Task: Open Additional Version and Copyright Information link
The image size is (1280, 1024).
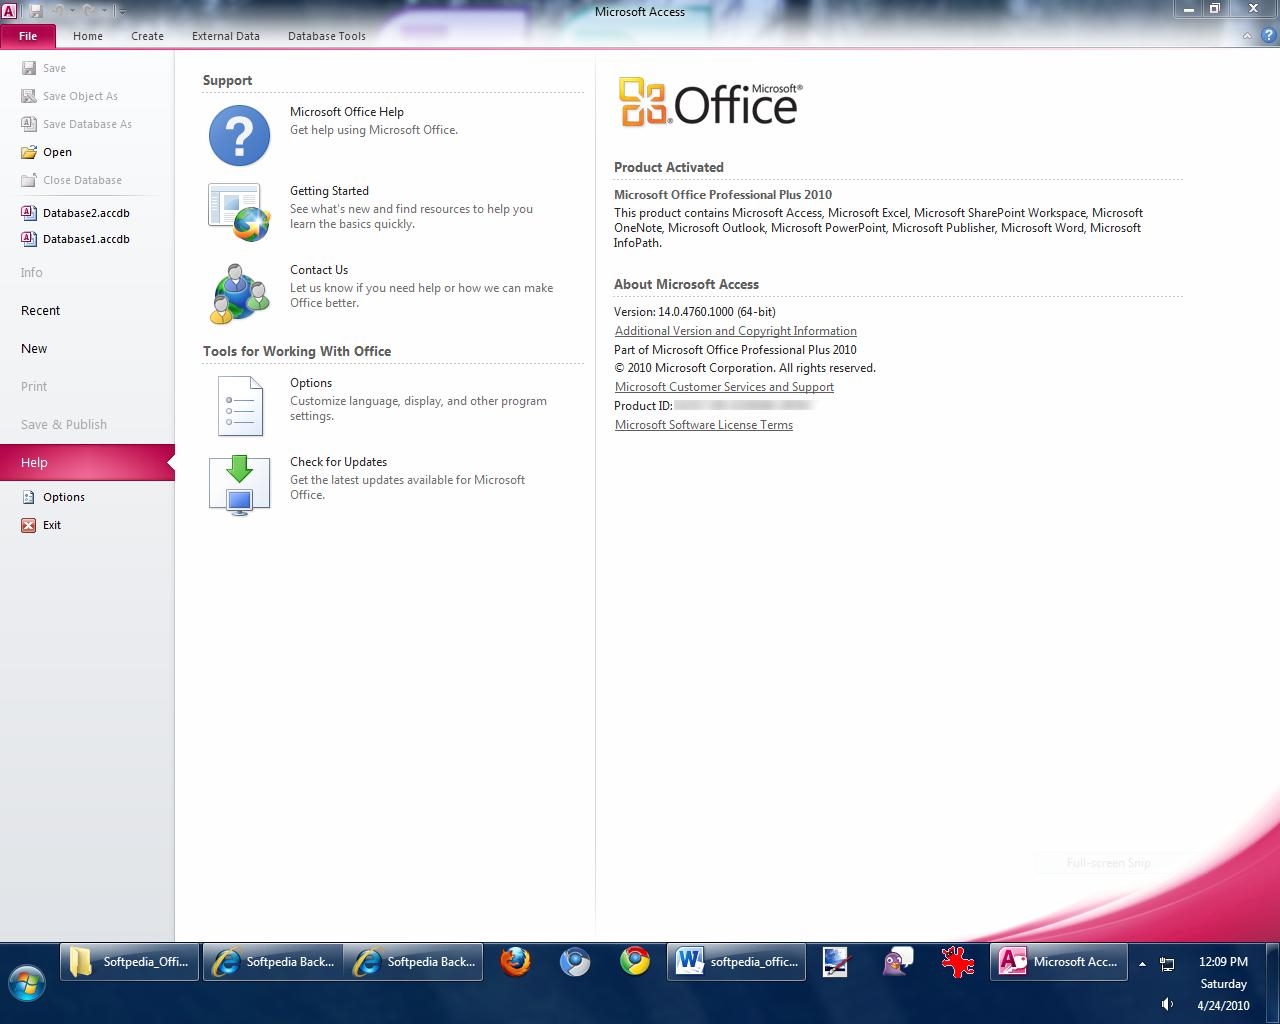Action: point(735,331)
